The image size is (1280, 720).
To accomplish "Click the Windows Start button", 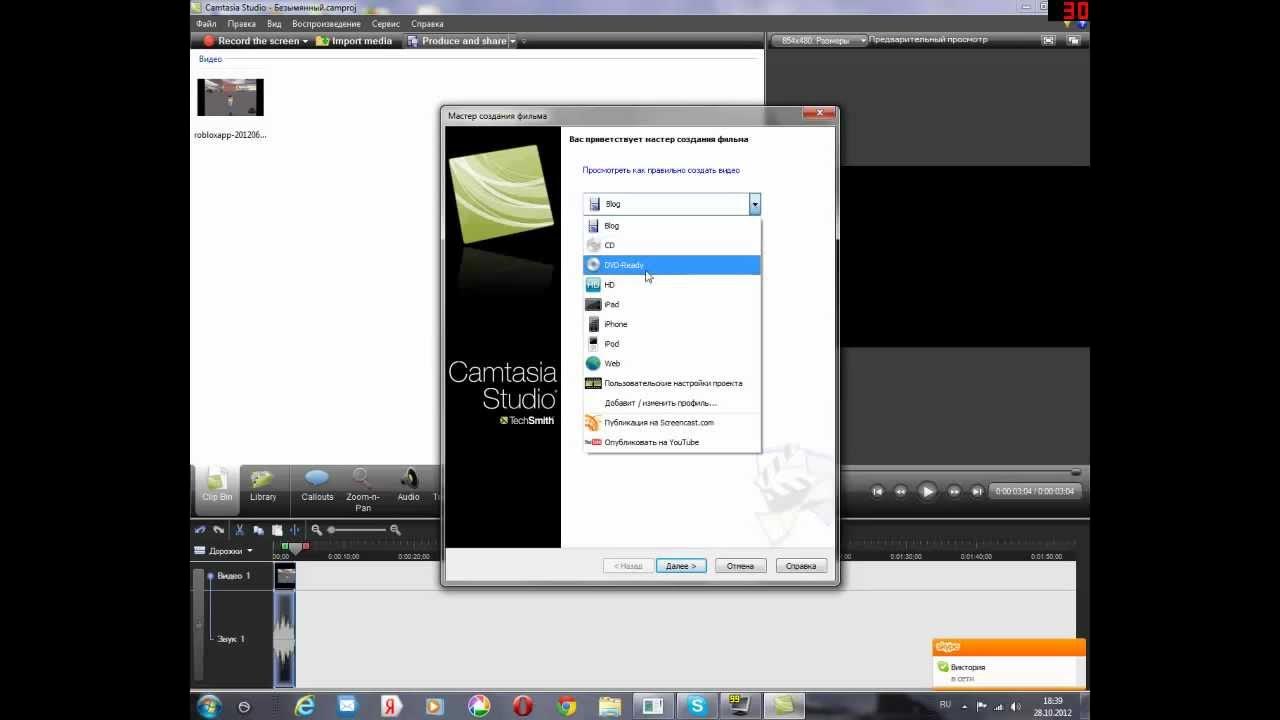I will click(x=209, y=706).
